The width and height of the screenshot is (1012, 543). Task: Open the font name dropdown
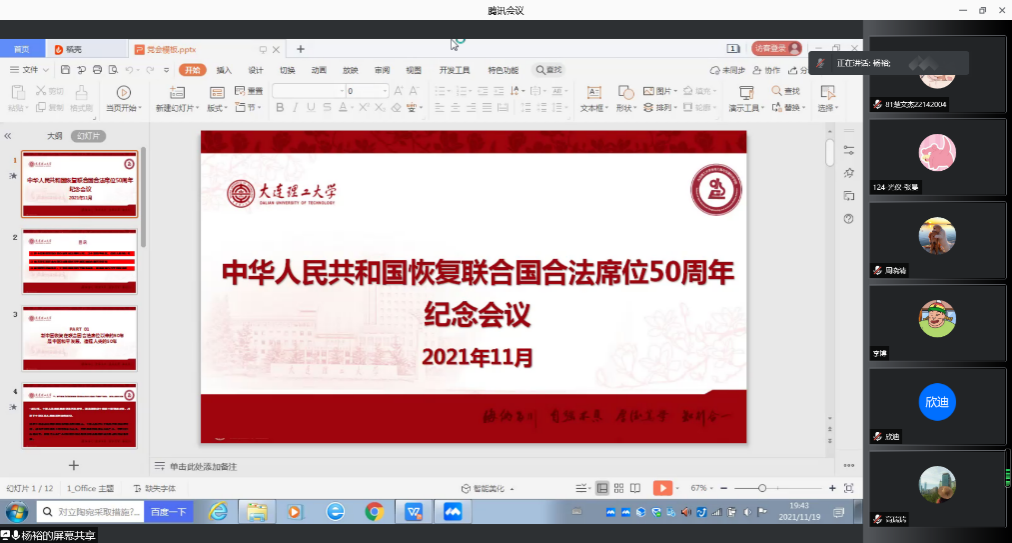(341, 91)
